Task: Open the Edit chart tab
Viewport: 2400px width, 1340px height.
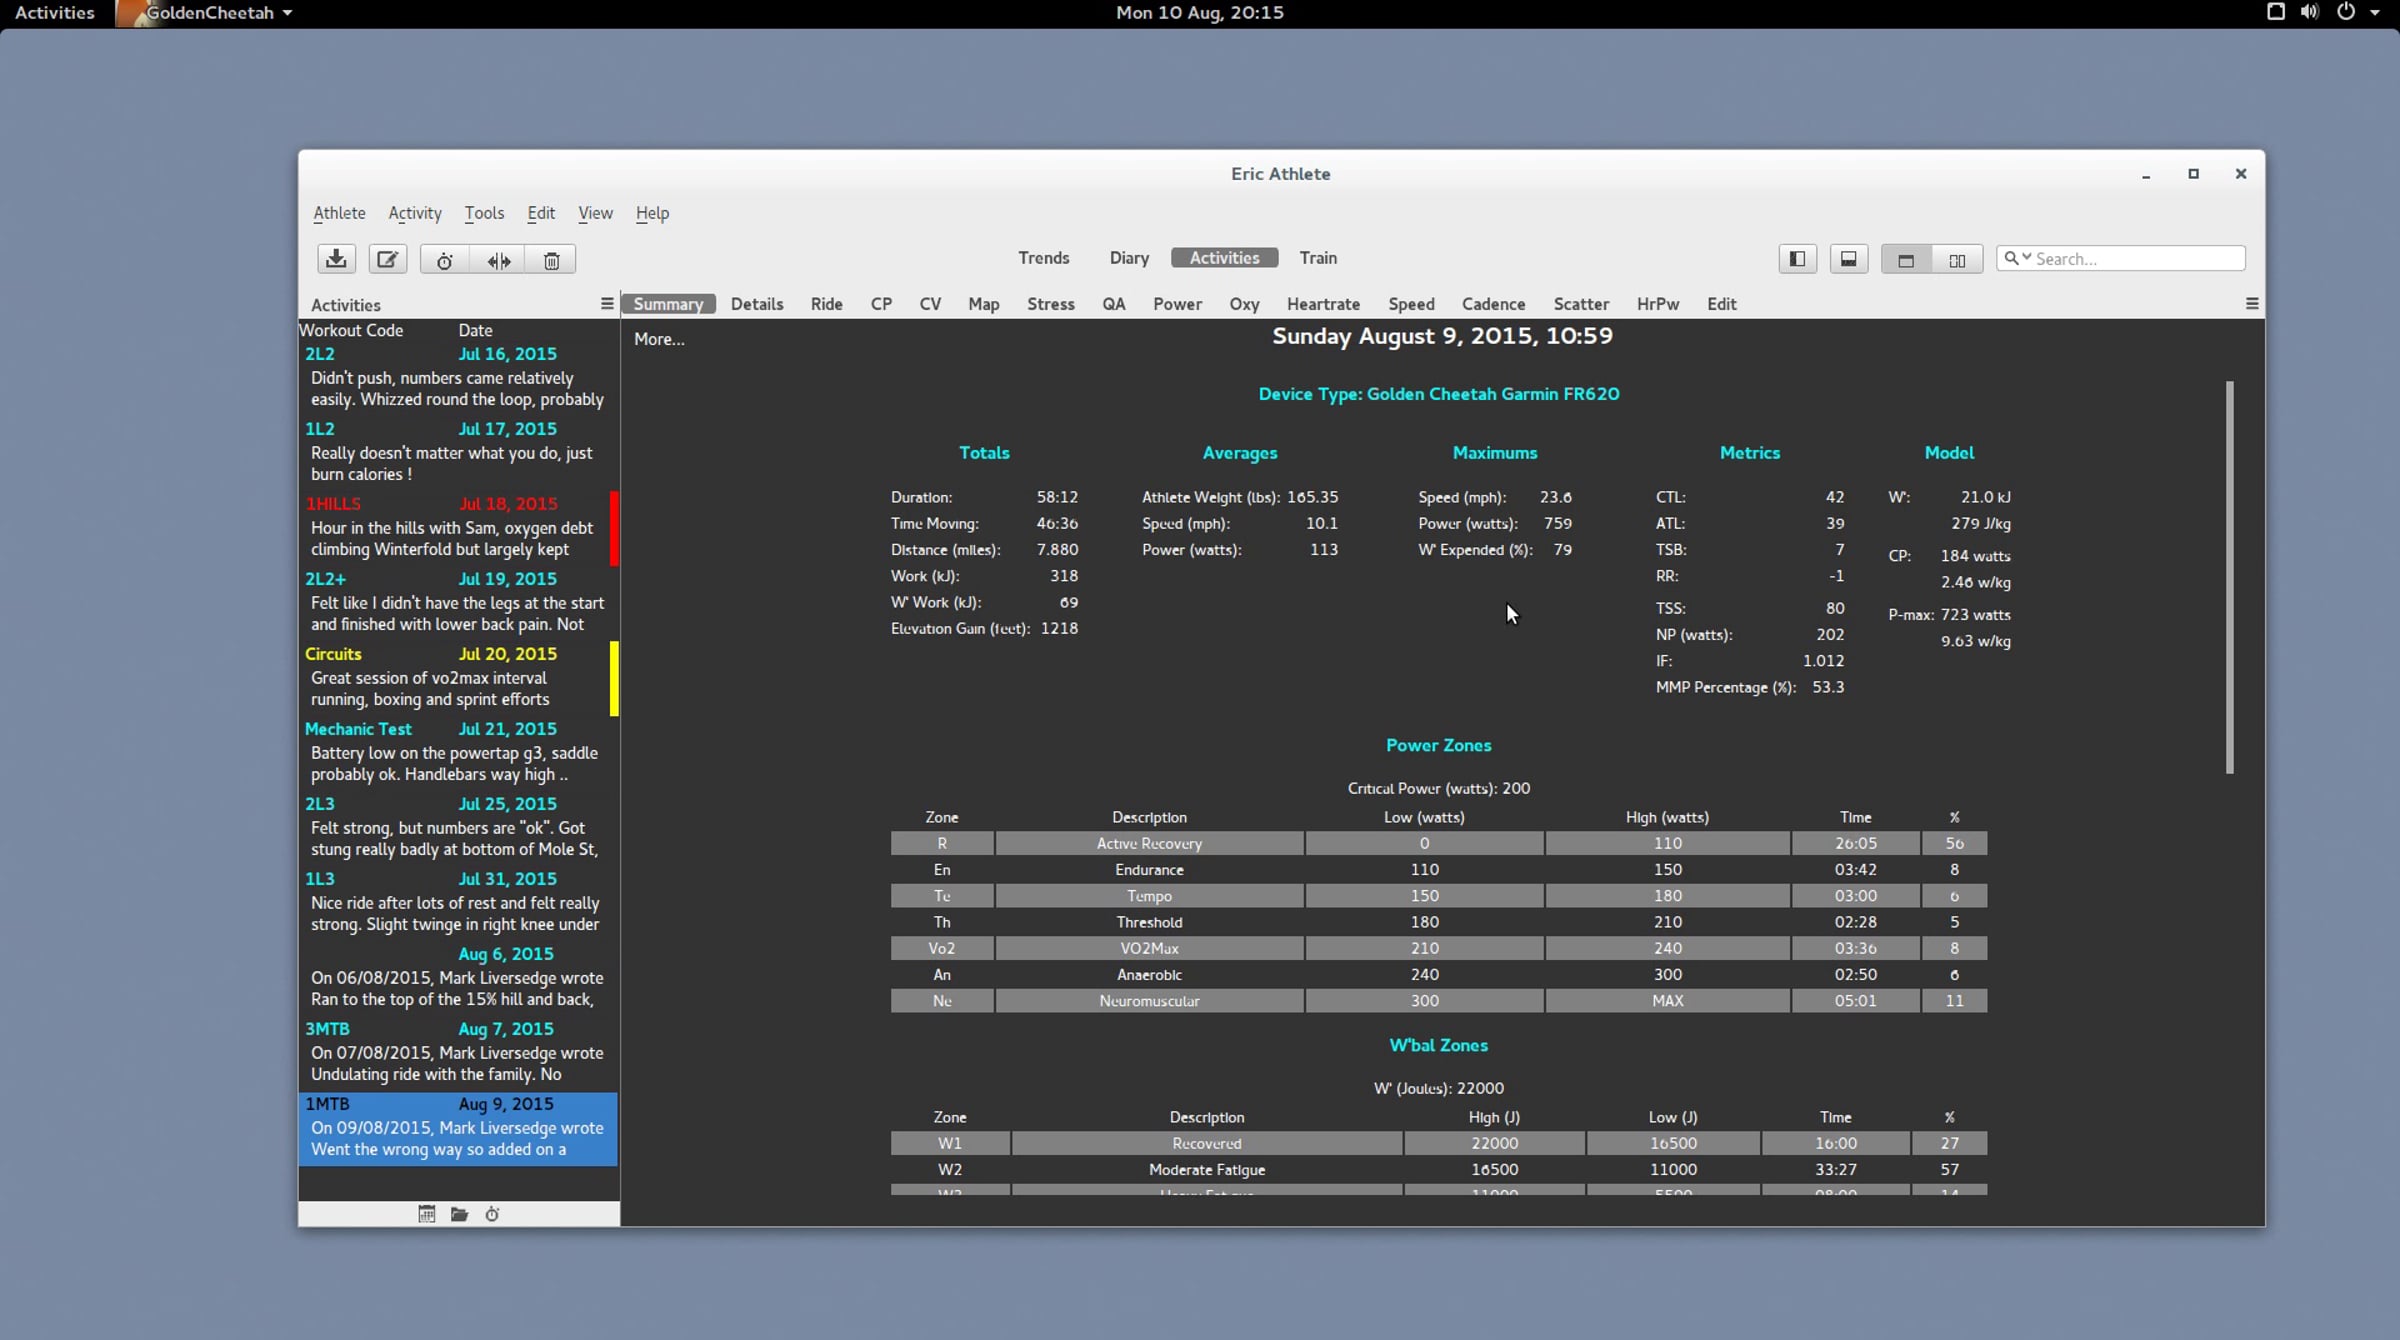Action: tap(1721, 303)
